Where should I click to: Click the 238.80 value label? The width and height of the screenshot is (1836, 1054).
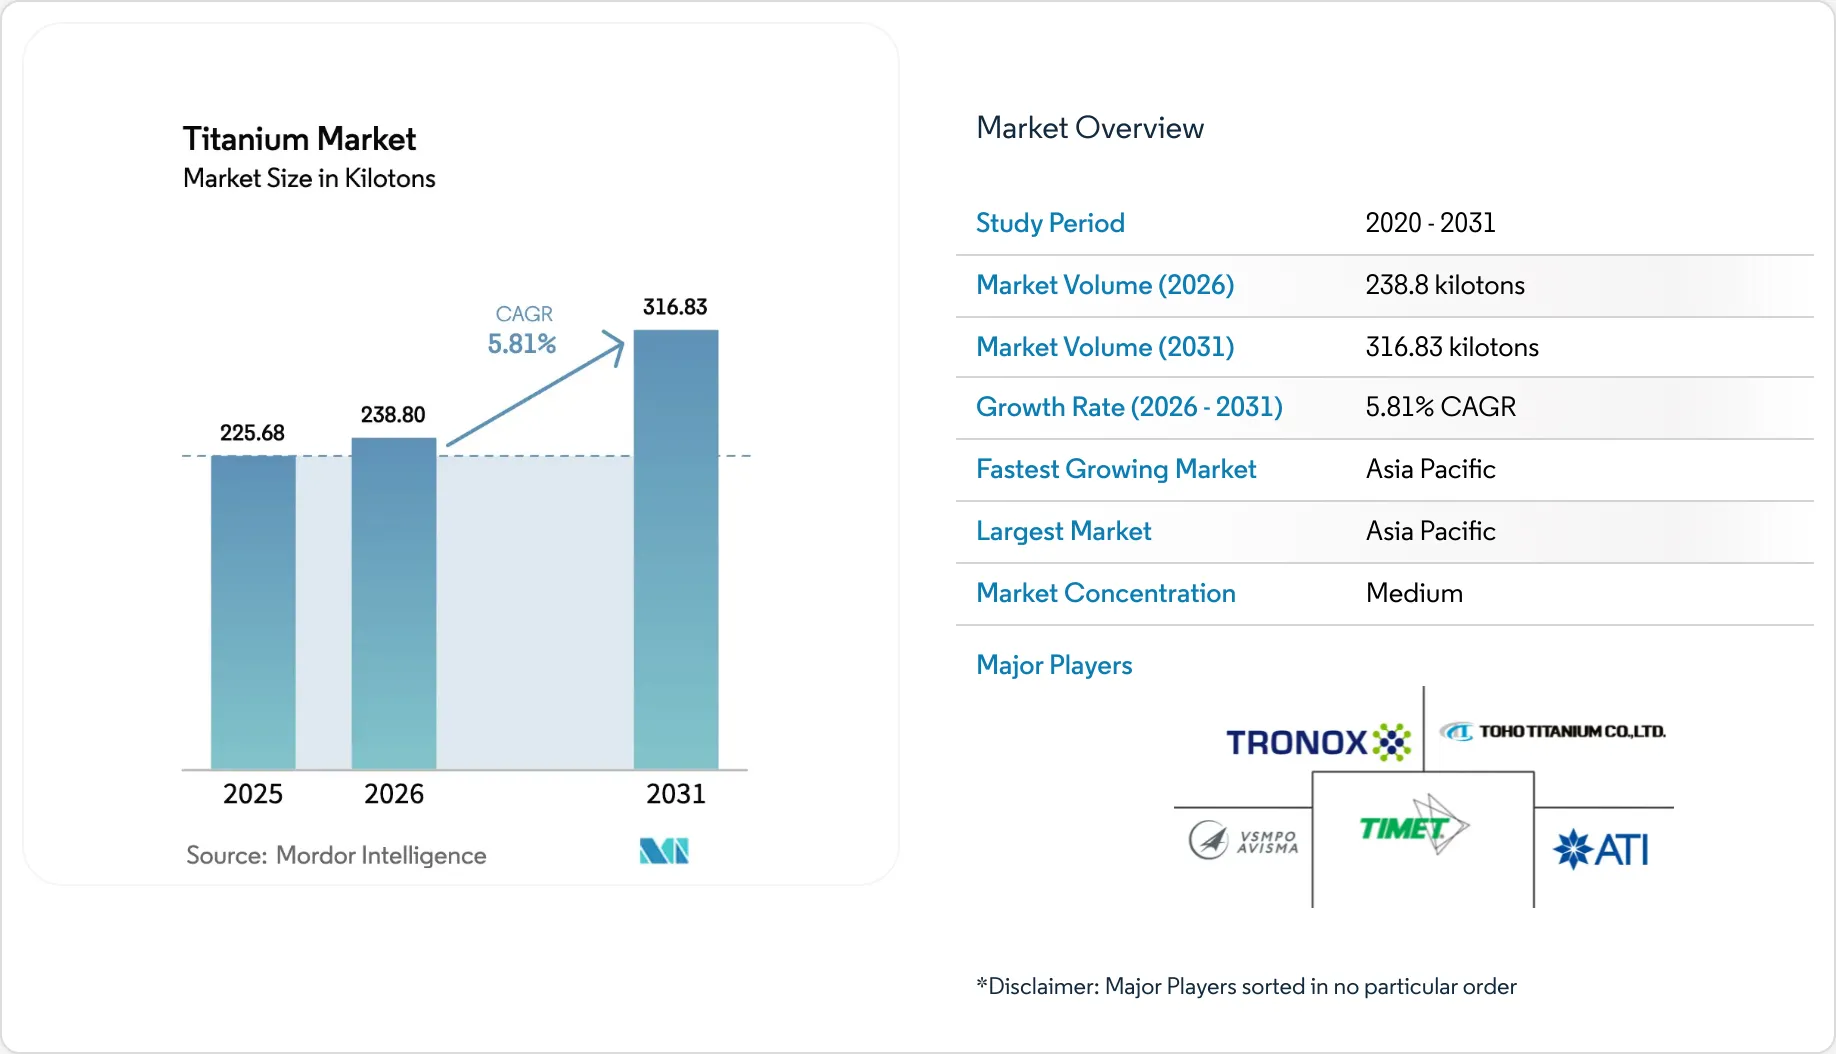(x=393, y=414)
